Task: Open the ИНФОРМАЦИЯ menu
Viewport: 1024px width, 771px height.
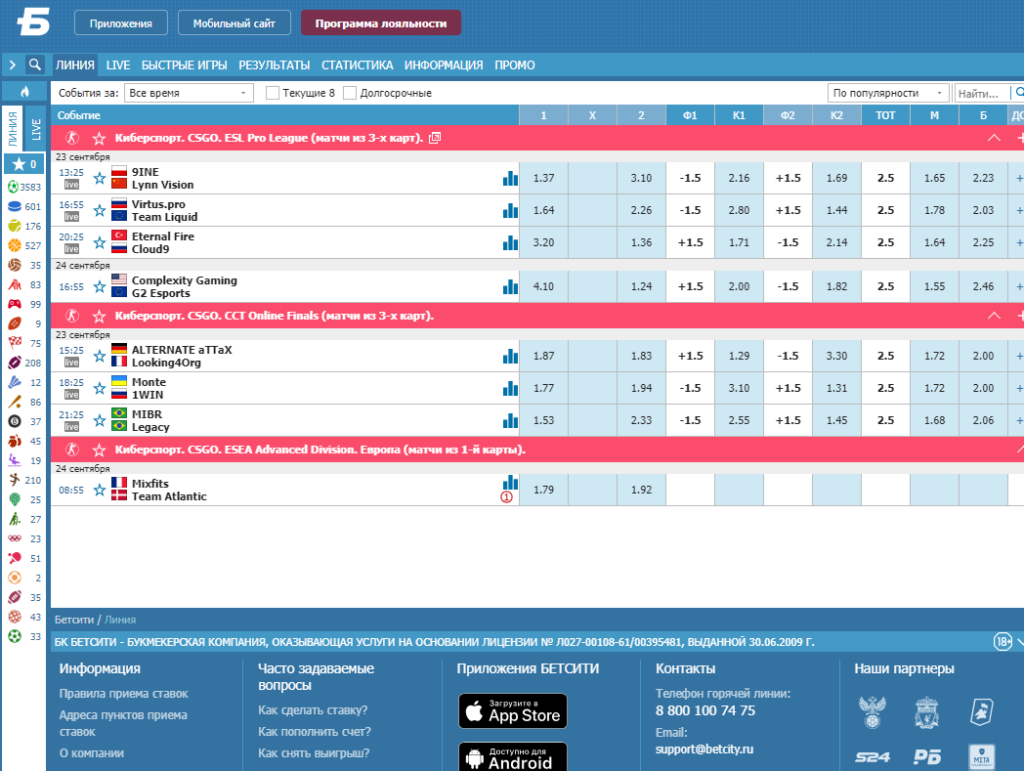Action: (443, 65)
